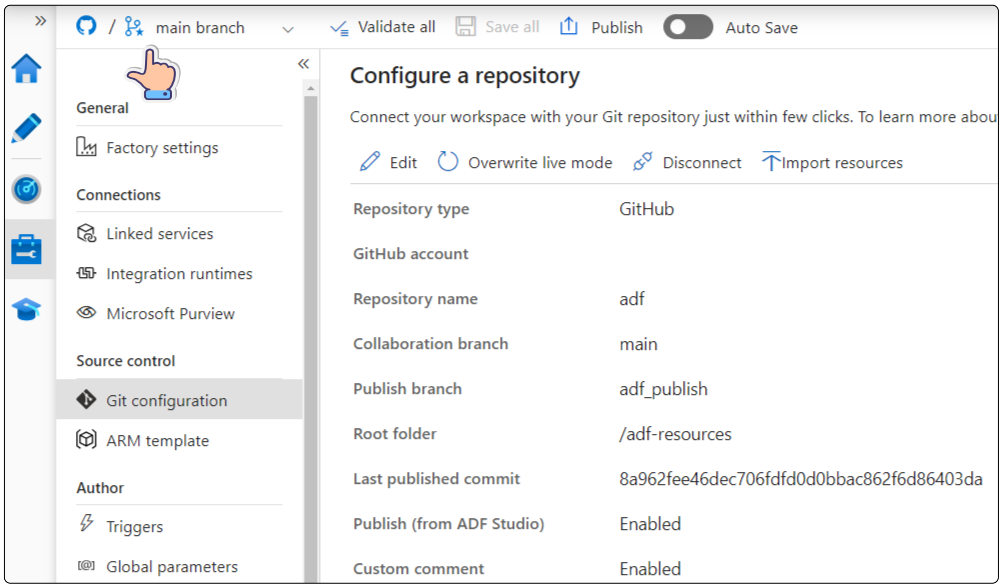
Task: Click Disconnect repository button
Action: tap(688, 163)
